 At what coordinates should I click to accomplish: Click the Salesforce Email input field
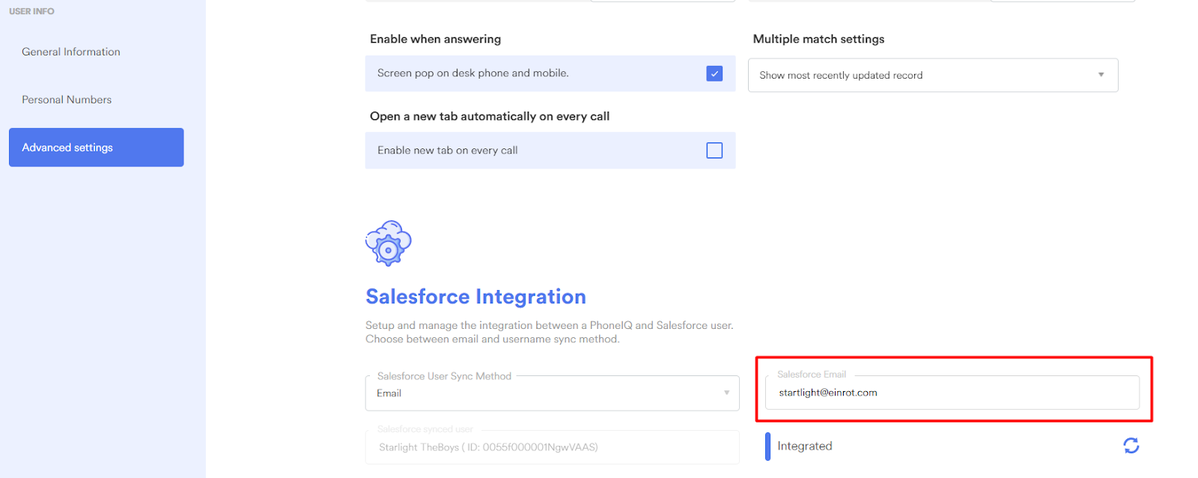[950, 393]
